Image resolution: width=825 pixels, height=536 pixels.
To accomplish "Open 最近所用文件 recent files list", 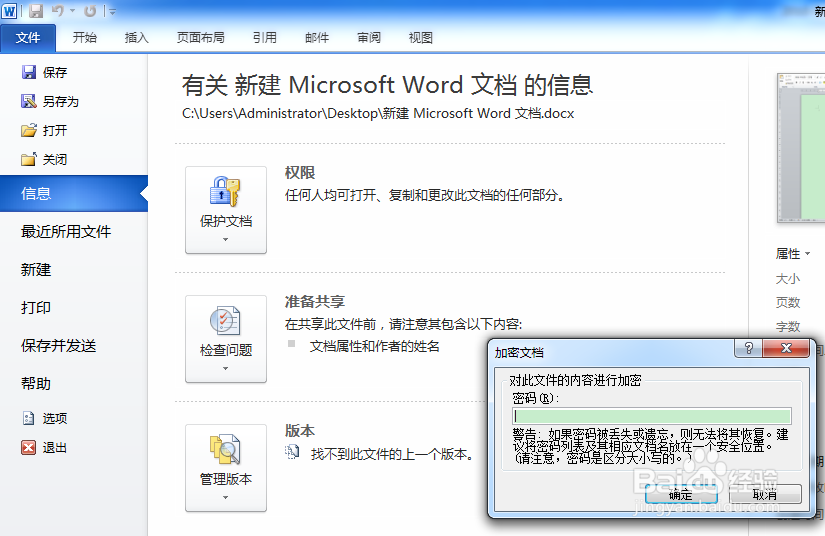I will pyautogui.click(x=66, y=231).
